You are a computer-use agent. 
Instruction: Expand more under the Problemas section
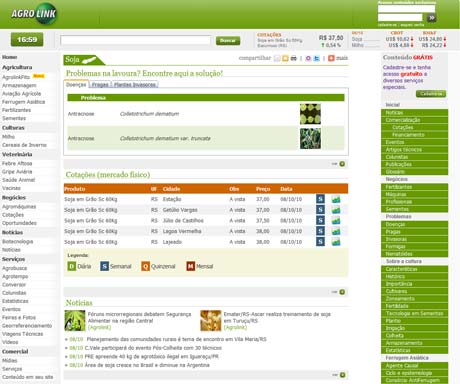pos(342,164)
